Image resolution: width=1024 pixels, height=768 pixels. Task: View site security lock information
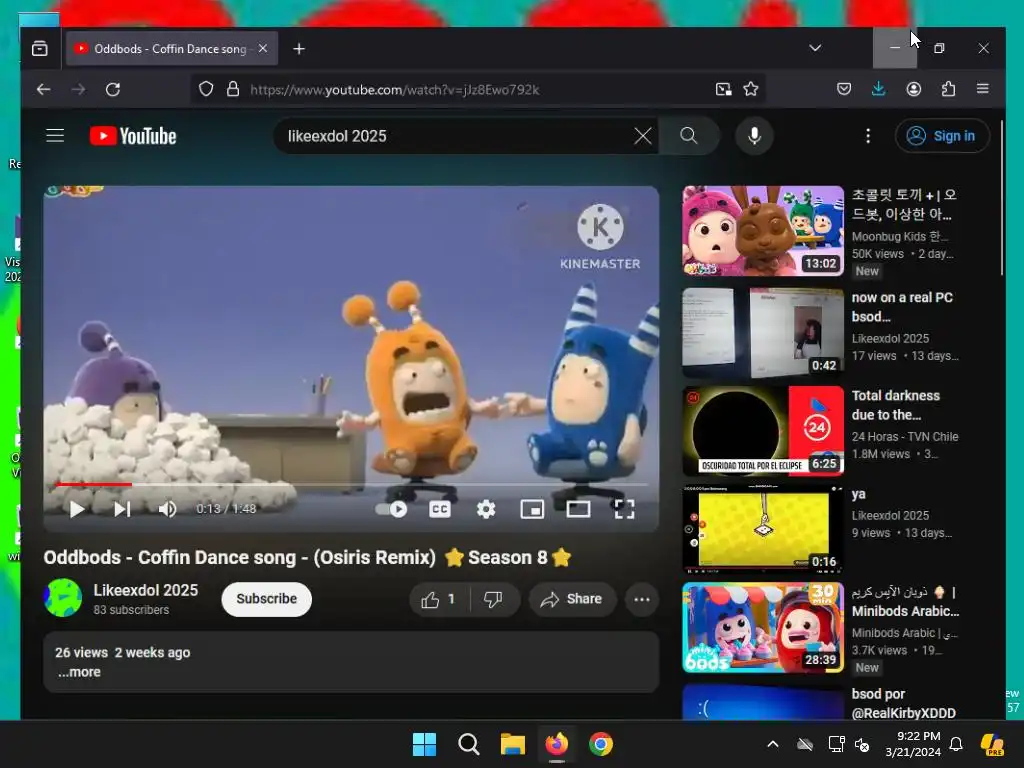(x=232, y=89)
